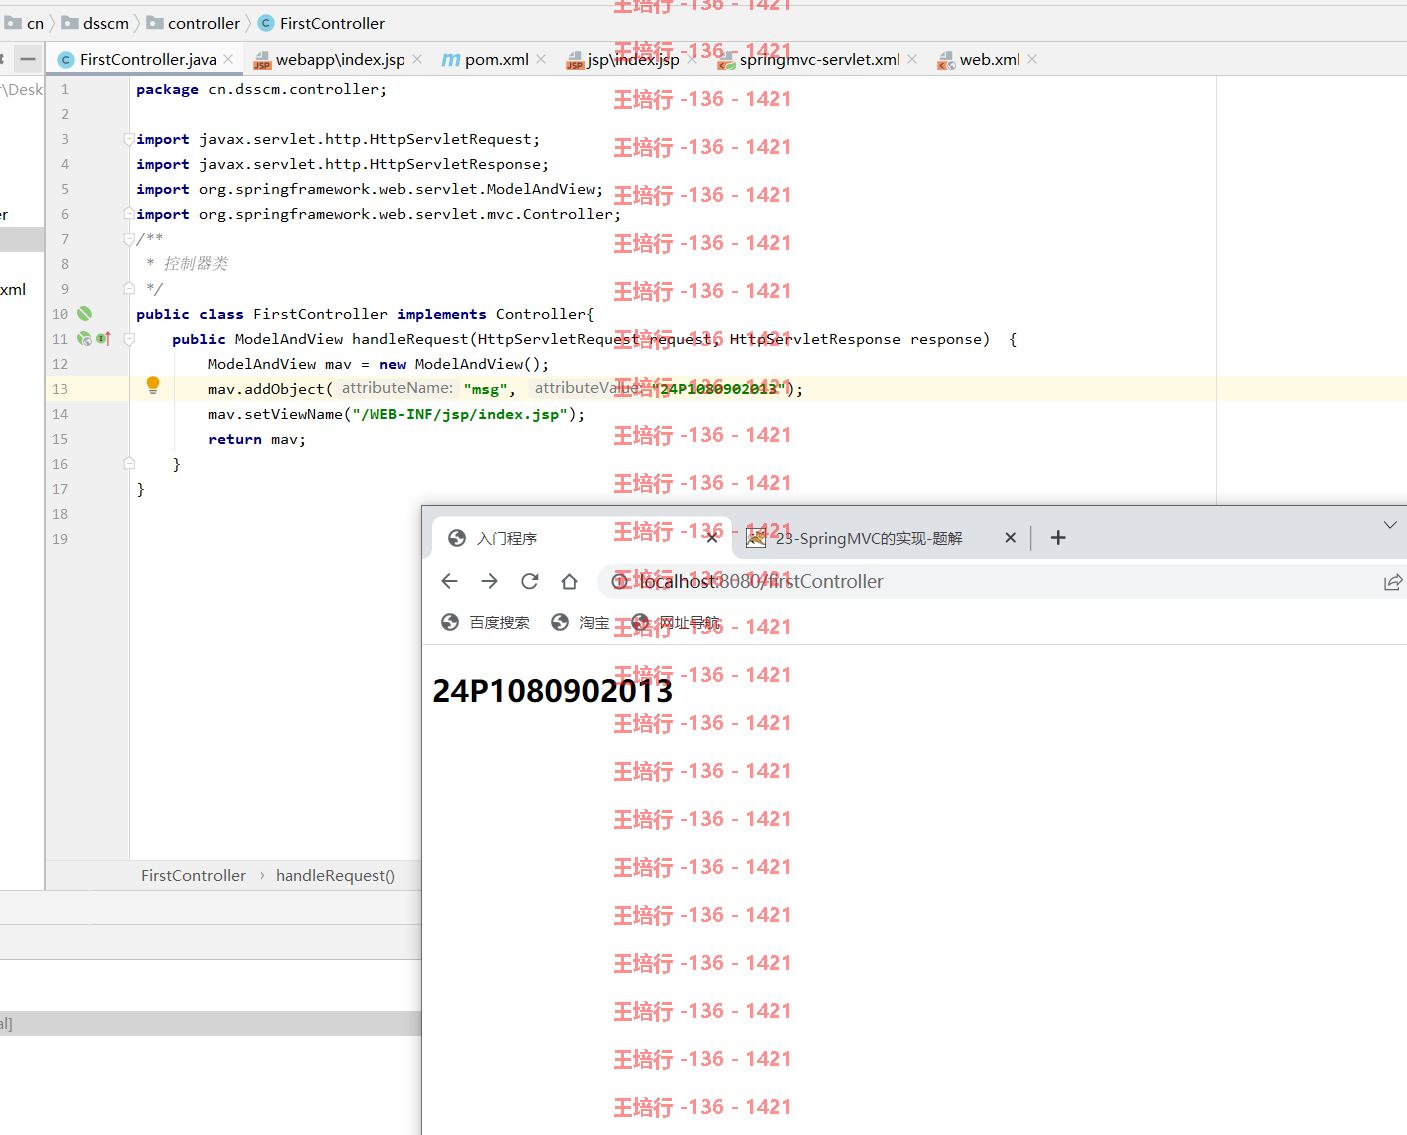Select the 入门程序 browser tab
The width and height of the screenshot is (1407, 1135).
coord(580,538)
